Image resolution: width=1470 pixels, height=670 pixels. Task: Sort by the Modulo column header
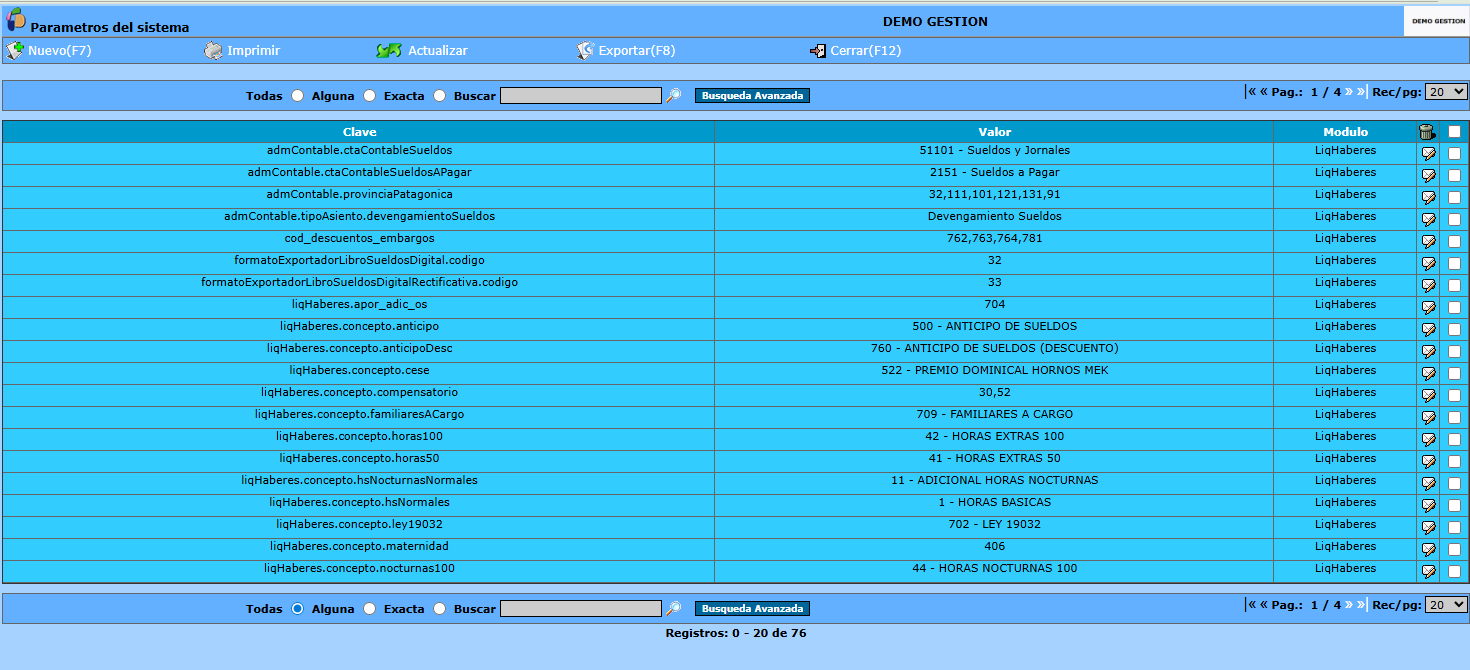(x=1345, y=132)
